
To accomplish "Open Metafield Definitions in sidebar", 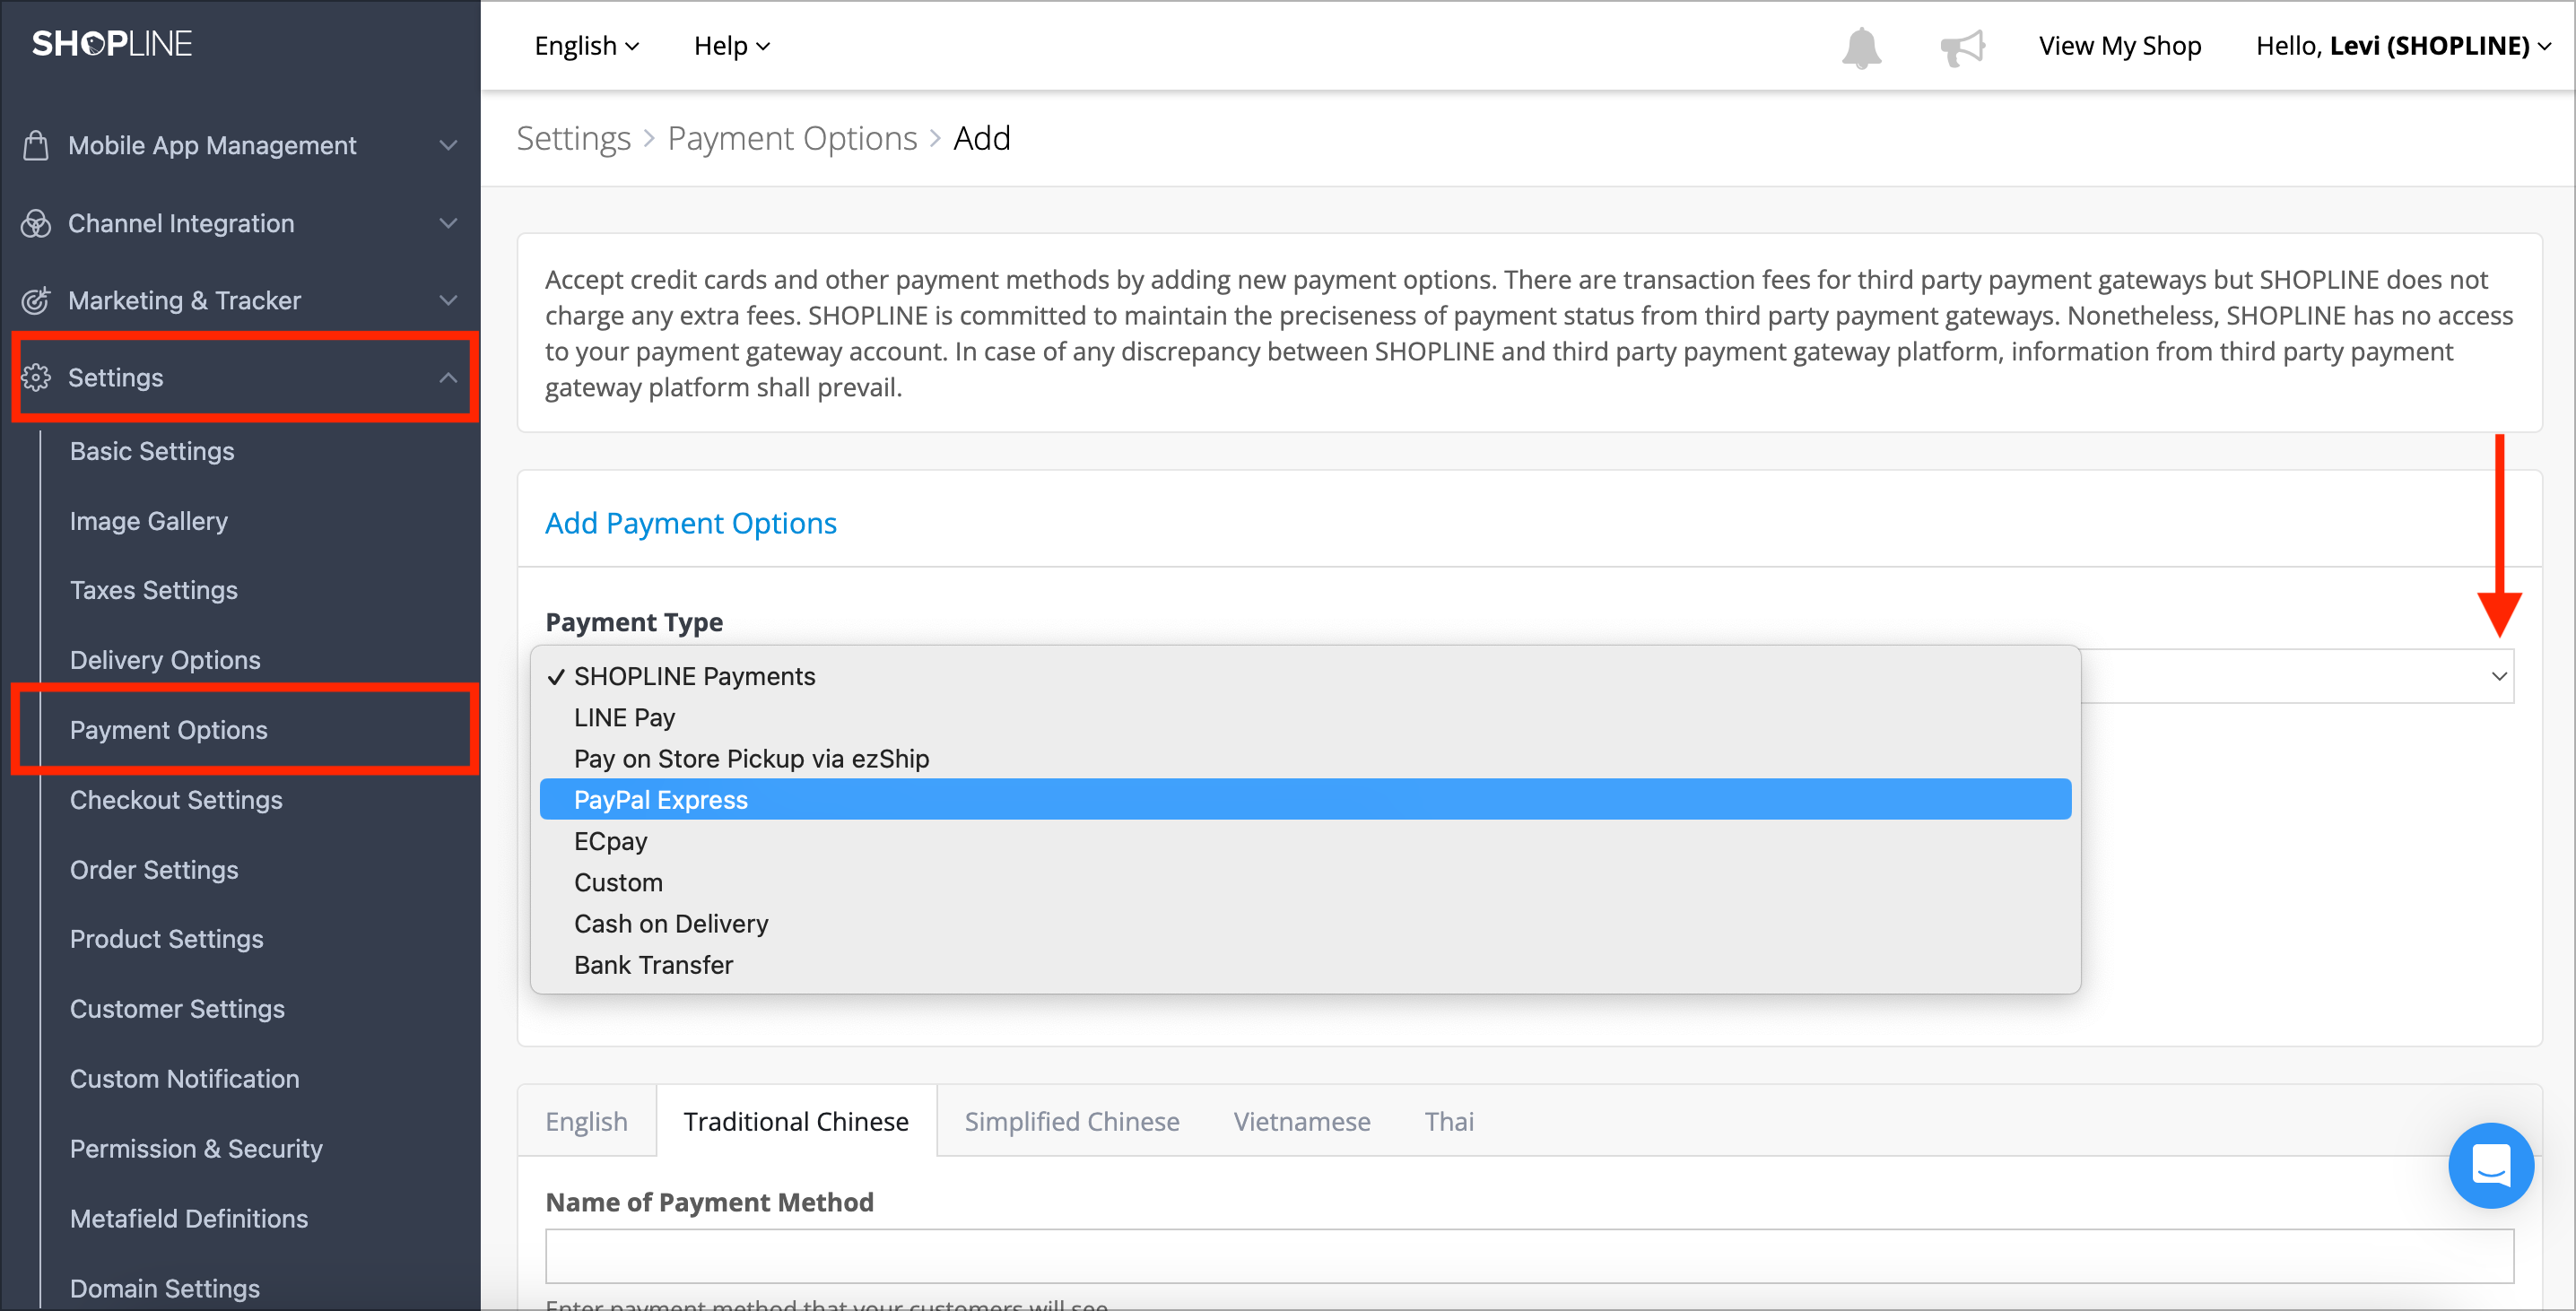I will (x=189, y=1219).
